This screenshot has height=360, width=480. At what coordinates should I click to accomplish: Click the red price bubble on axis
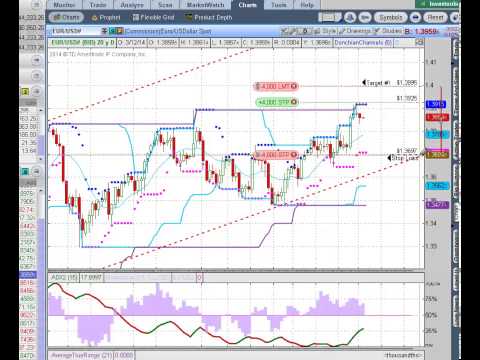(x=437, y=117)
